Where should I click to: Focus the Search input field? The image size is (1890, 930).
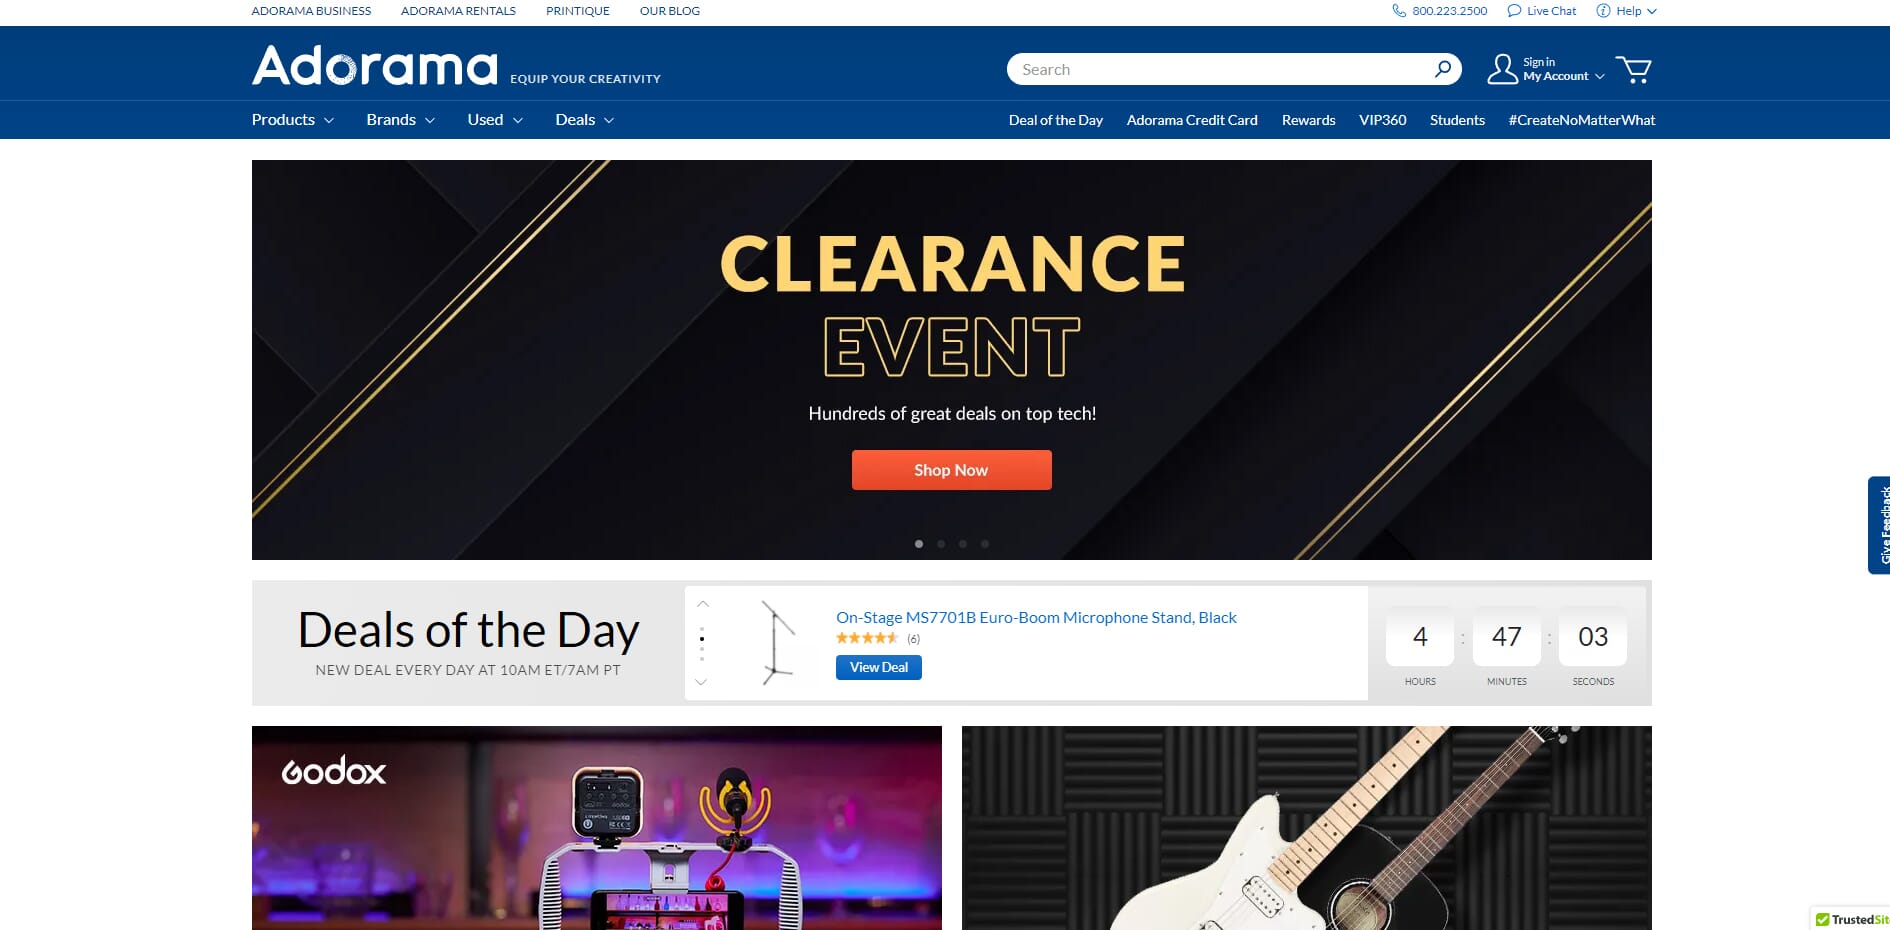pos(1220,69)
